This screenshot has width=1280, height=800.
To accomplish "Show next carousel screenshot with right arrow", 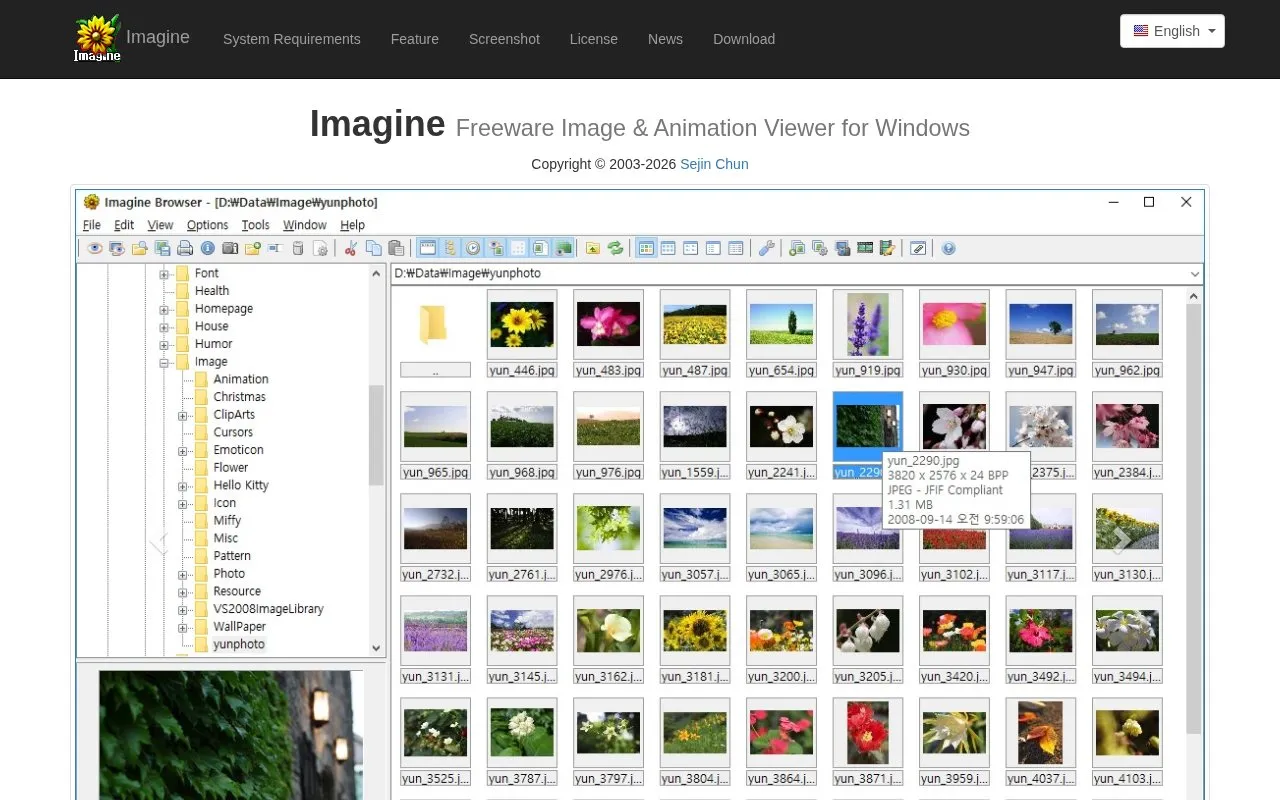I will click(1121, 540).
